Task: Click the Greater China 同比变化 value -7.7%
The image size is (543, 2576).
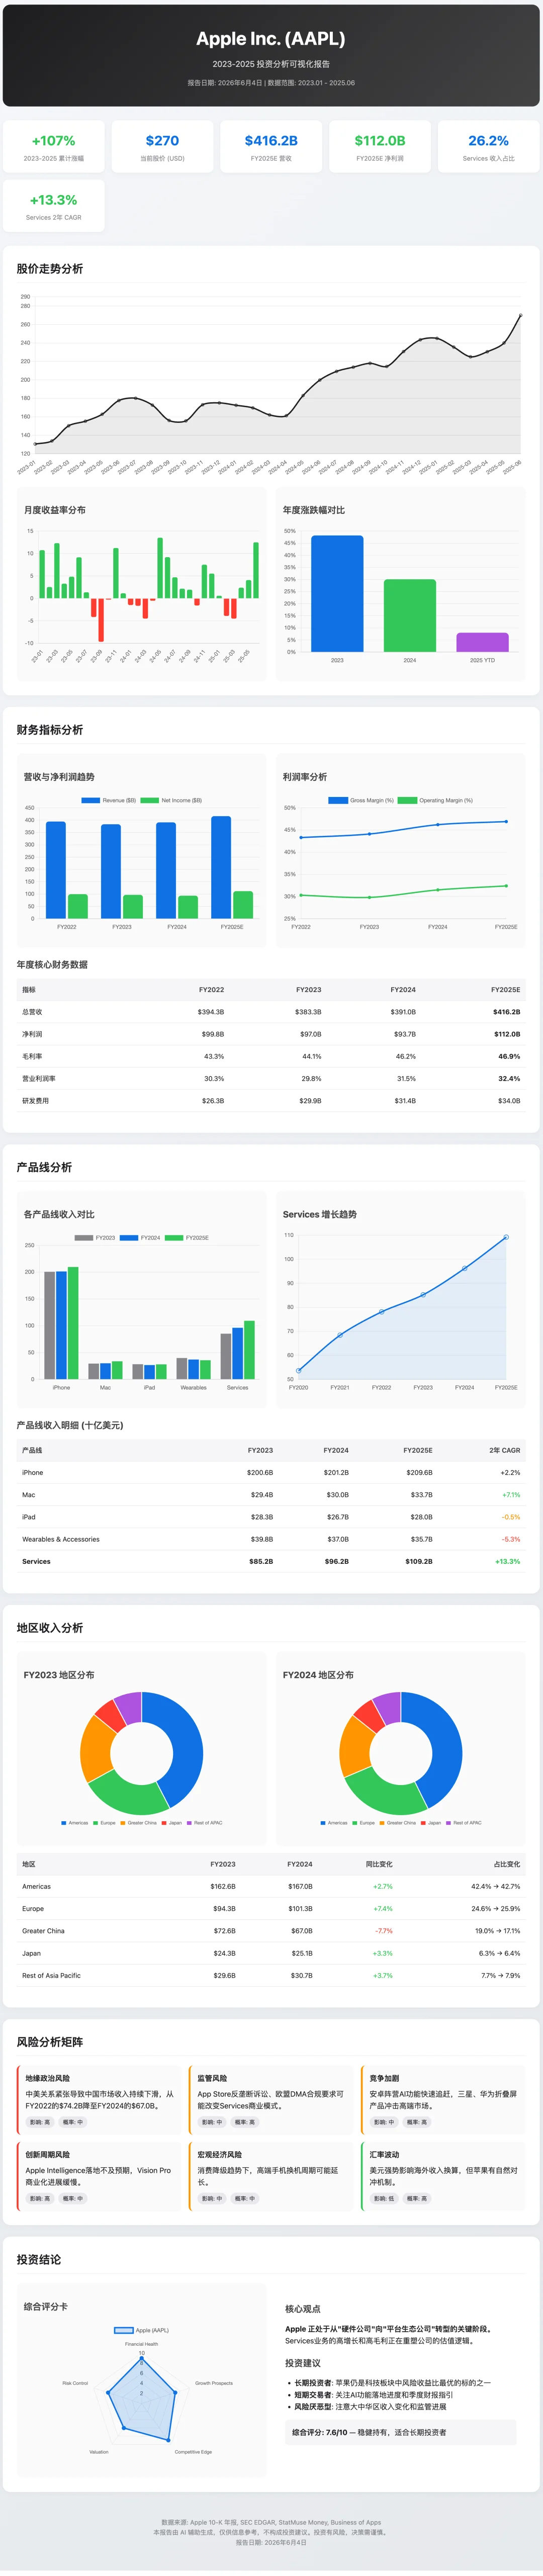Action: tap(384, 1931)
